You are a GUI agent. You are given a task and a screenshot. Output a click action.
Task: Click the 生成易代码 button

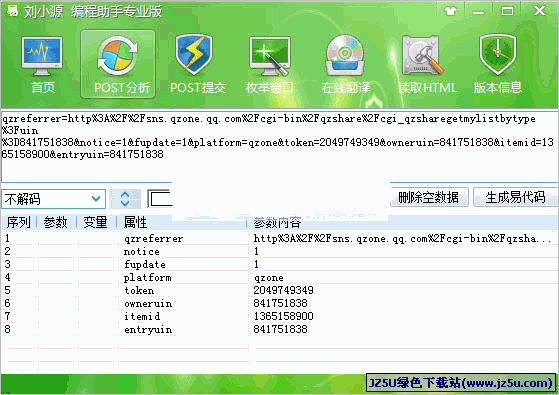click(x=515, y=197)
